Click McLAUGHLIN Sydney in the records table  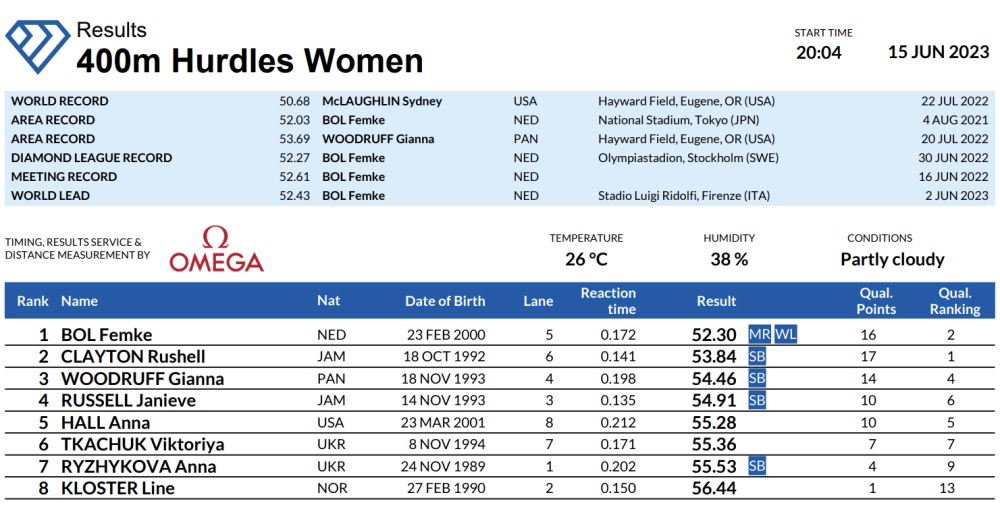(382, 101)
